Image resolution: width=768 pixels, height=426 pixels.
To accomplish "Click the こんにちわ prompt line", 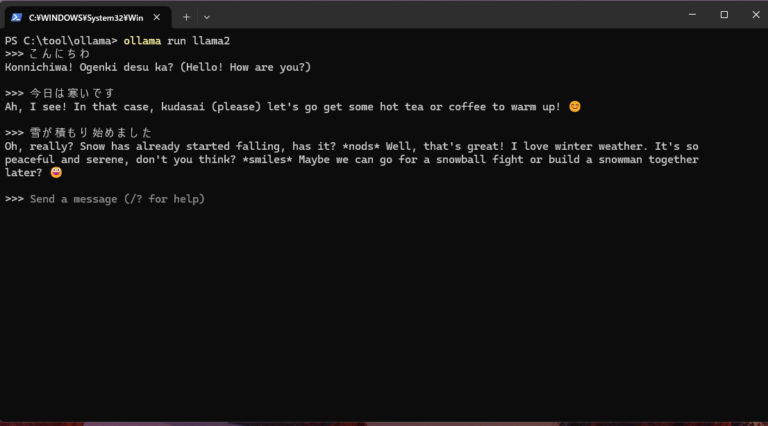I will [60, 54].
